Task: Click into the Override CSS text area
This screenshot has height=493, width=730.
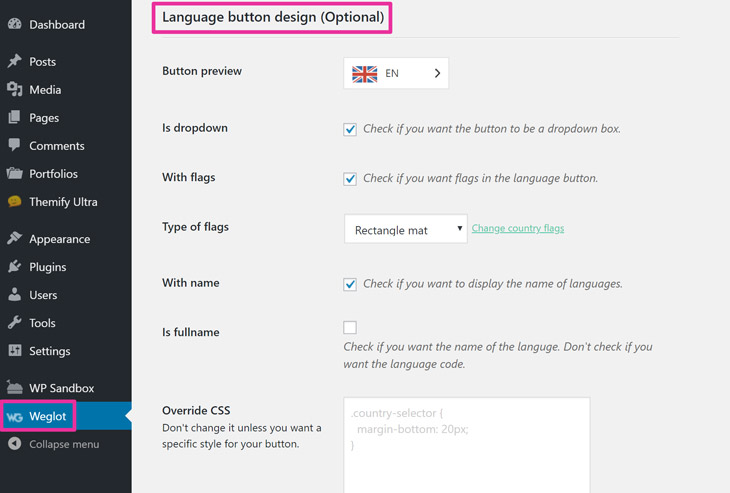Action: tap(467, 445)
